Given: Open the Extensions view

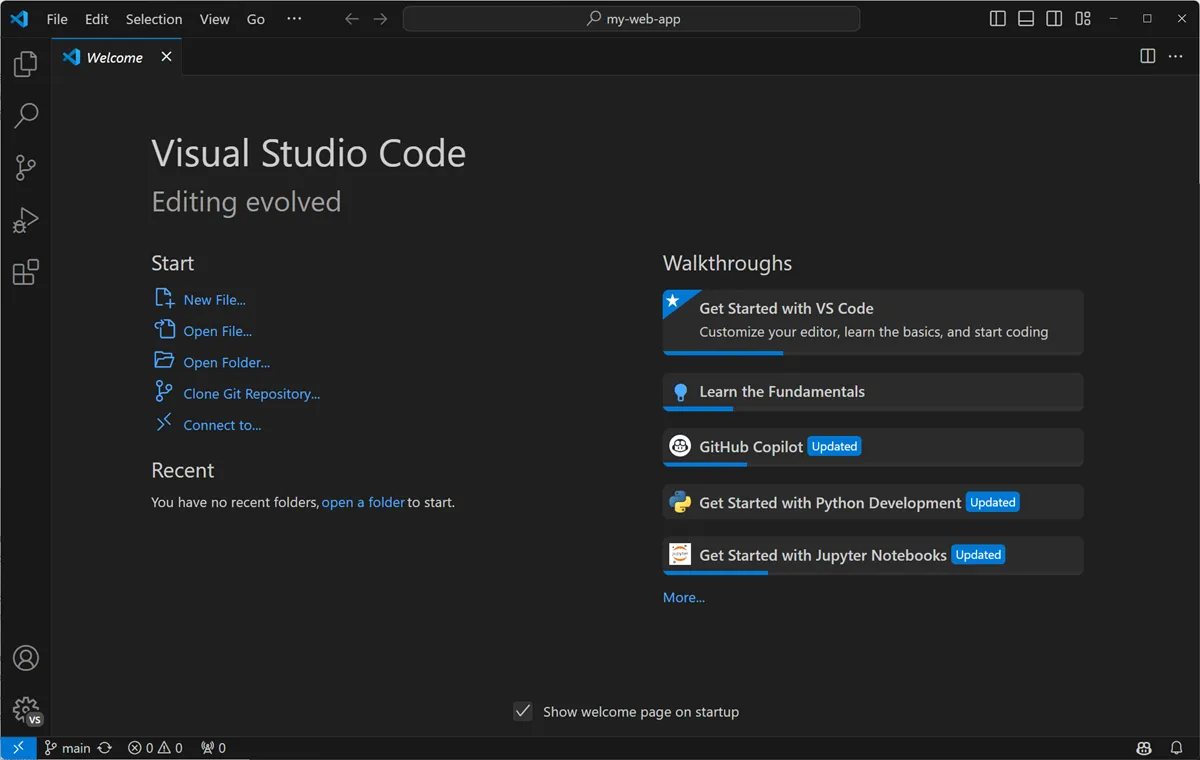Looking at the screenshot, I should [x=25, y=271].
